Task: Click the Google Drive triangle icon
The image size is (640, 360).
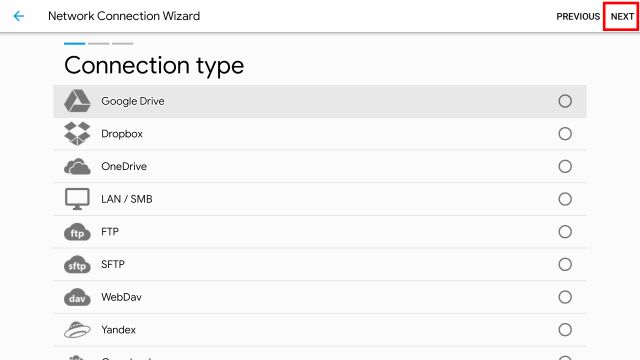Action: [x=77, y=101]
